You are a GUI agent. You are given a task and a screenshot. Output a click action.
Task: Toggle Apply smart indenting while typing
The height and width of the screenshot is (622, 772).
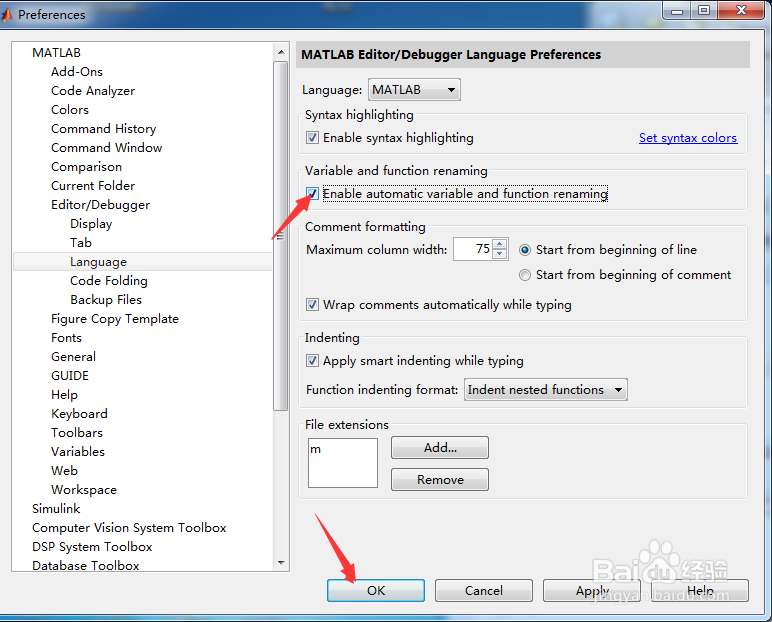[312, 360]
